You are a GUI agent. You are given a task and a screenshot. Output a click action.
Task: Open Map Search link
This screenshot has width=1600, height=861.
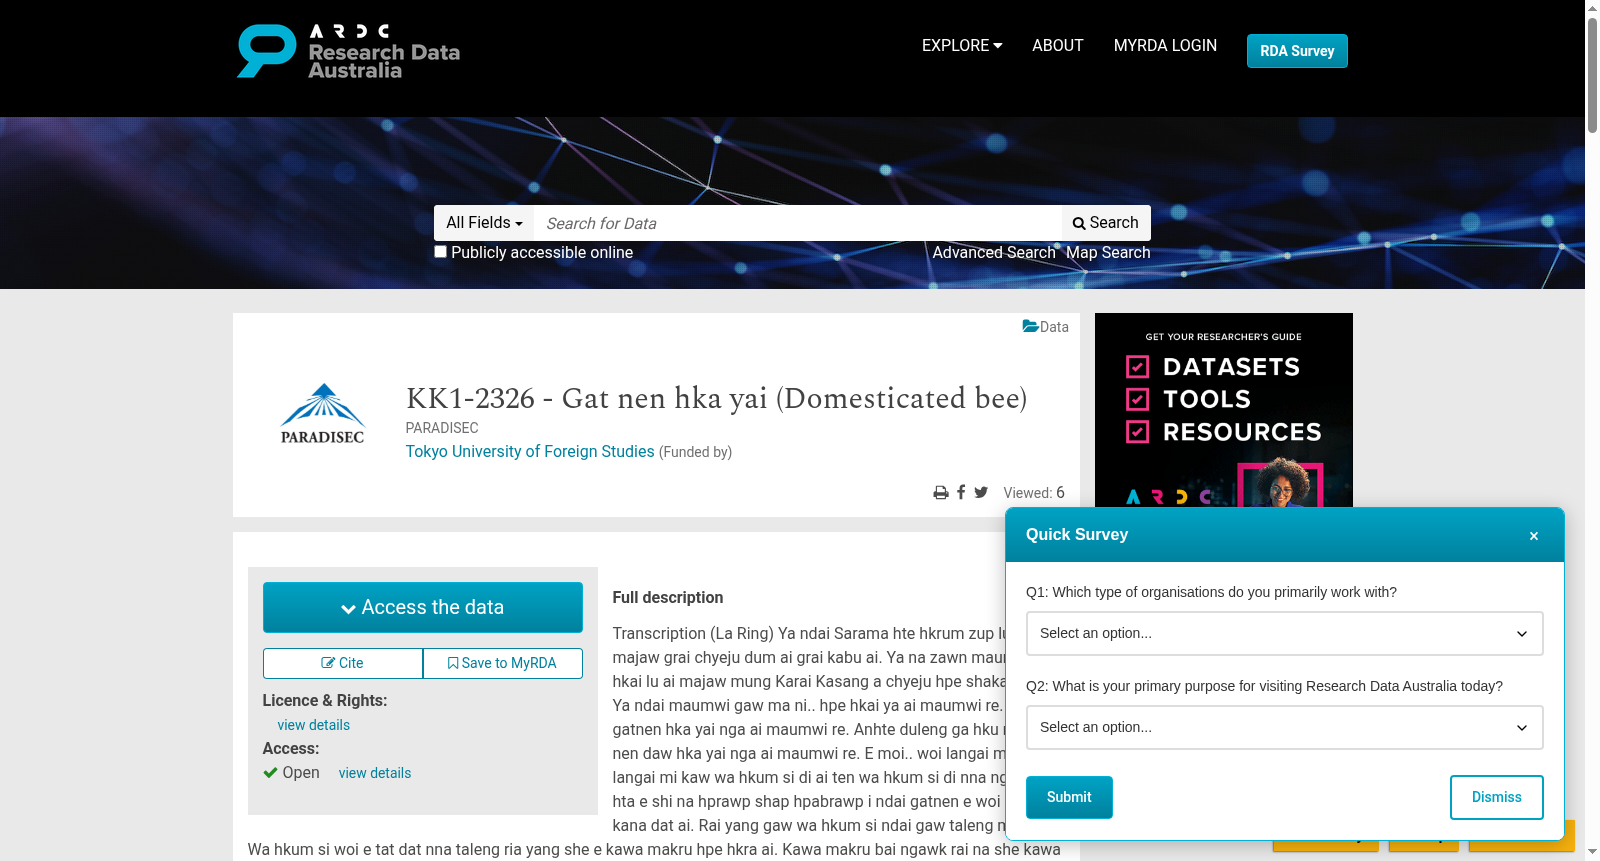(1108, 252)
